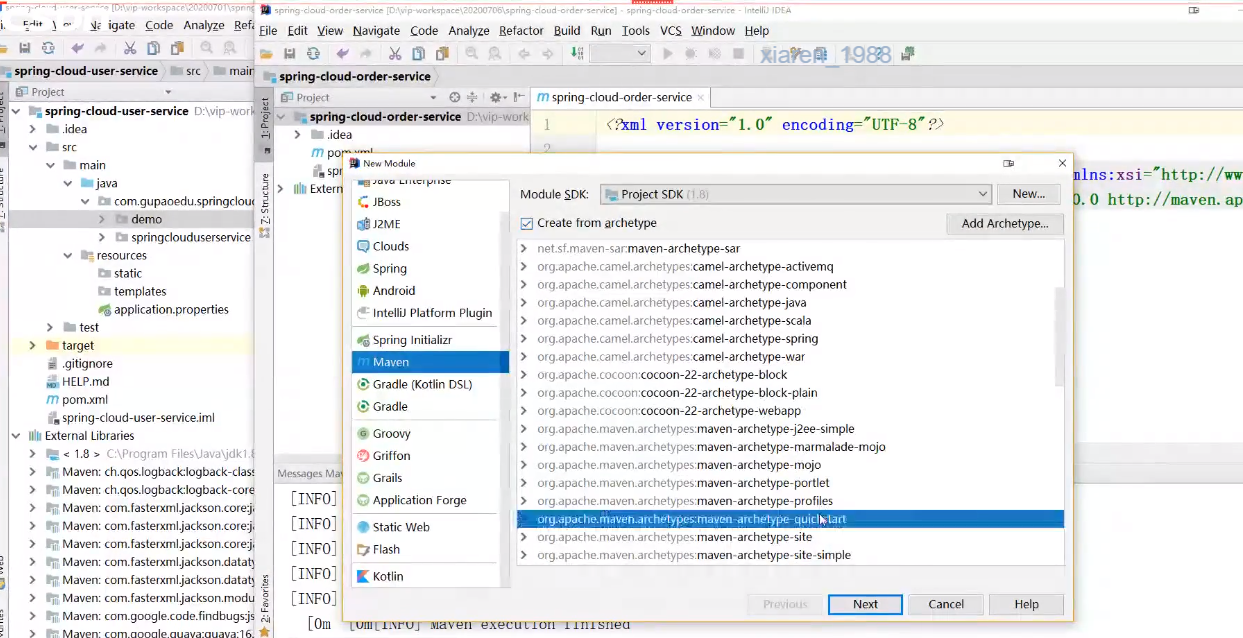Click Cancel in New Module dialog
Screen dimensions: 1243x638
pyautogui.click(x=946, y=604)
